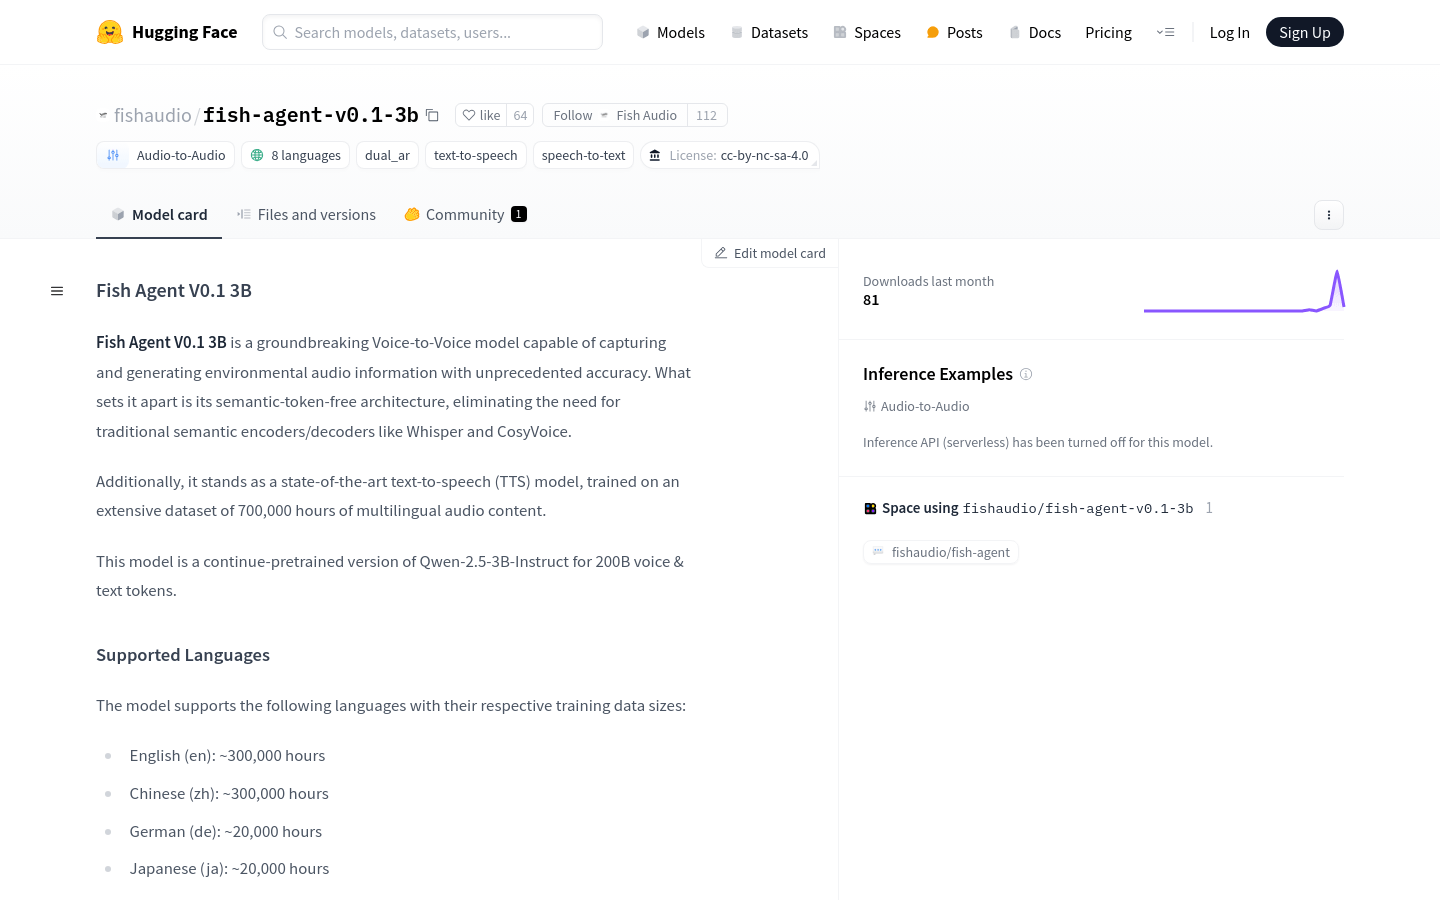Select the dual_ar tag
Image resolution: width=1440 pixels, height=900 pixels.
click(x=387, y=155)
